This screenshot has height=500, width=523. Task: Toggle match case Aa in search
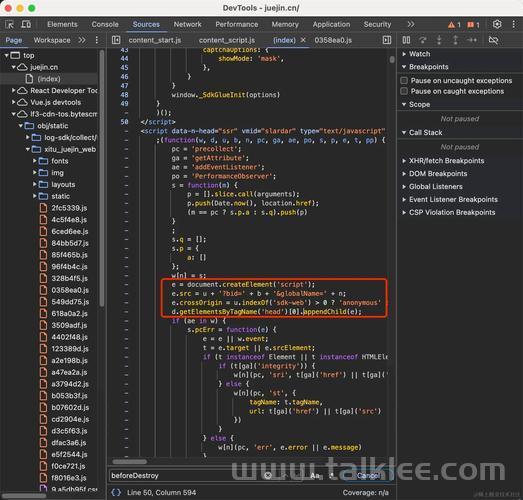tap(315, 476)
